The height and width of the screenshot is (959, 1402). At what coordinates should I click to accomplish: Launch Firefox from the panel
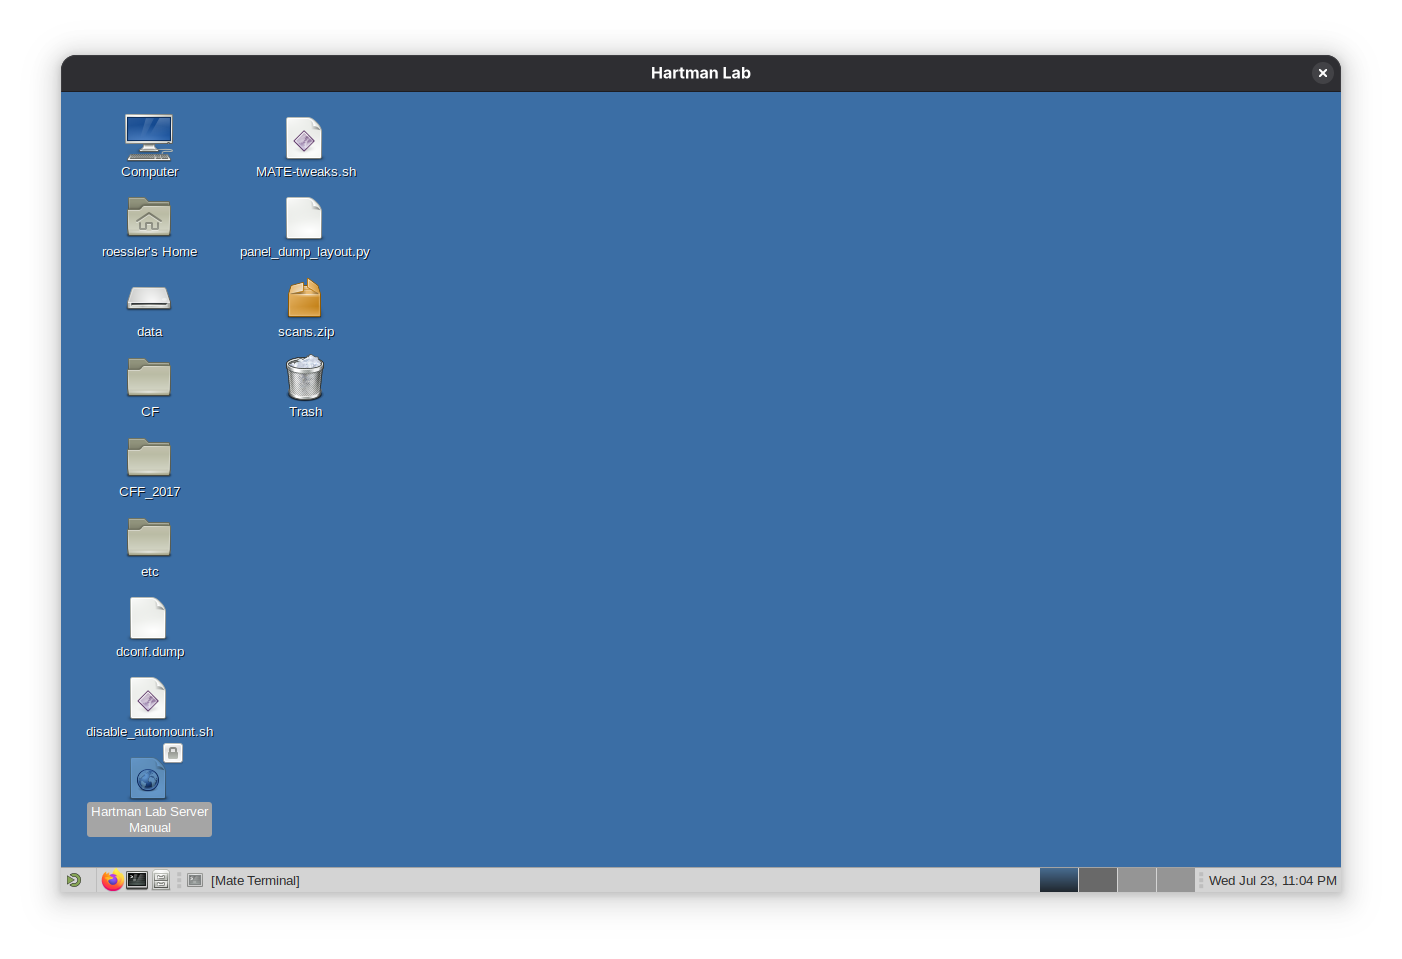[111, 880]
